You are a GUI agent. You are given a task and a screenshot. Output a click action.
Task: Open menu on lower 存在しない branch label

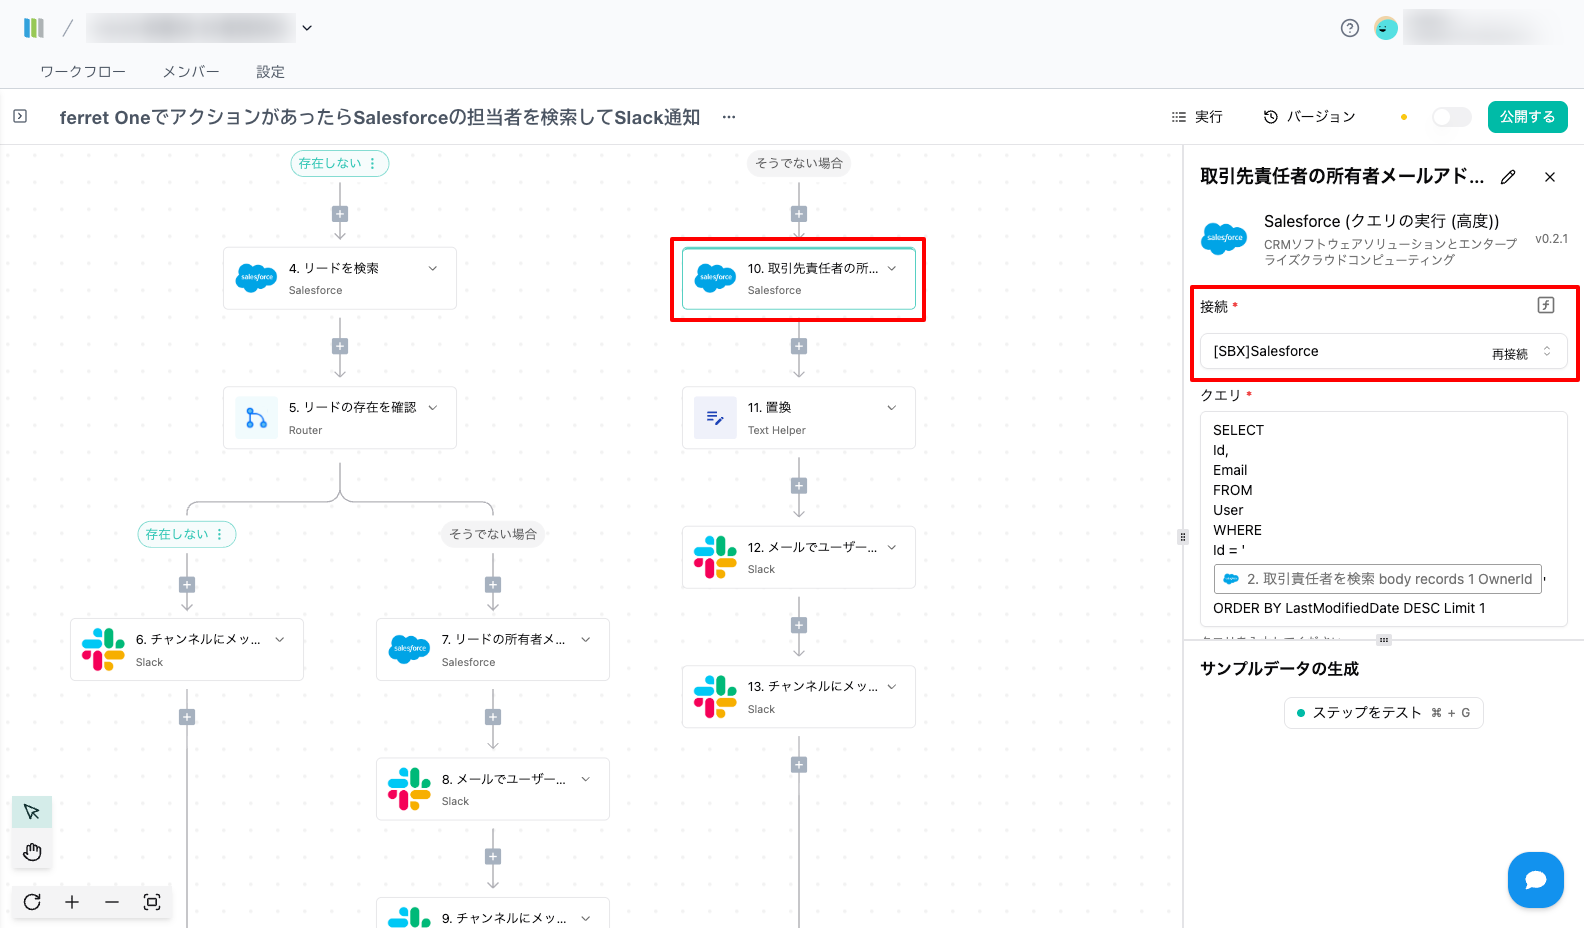click(220, 534)
